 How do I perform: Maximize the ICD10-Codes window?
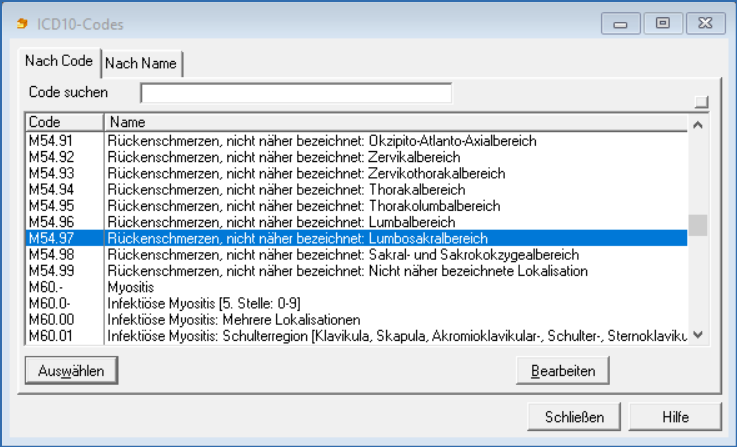663,24
